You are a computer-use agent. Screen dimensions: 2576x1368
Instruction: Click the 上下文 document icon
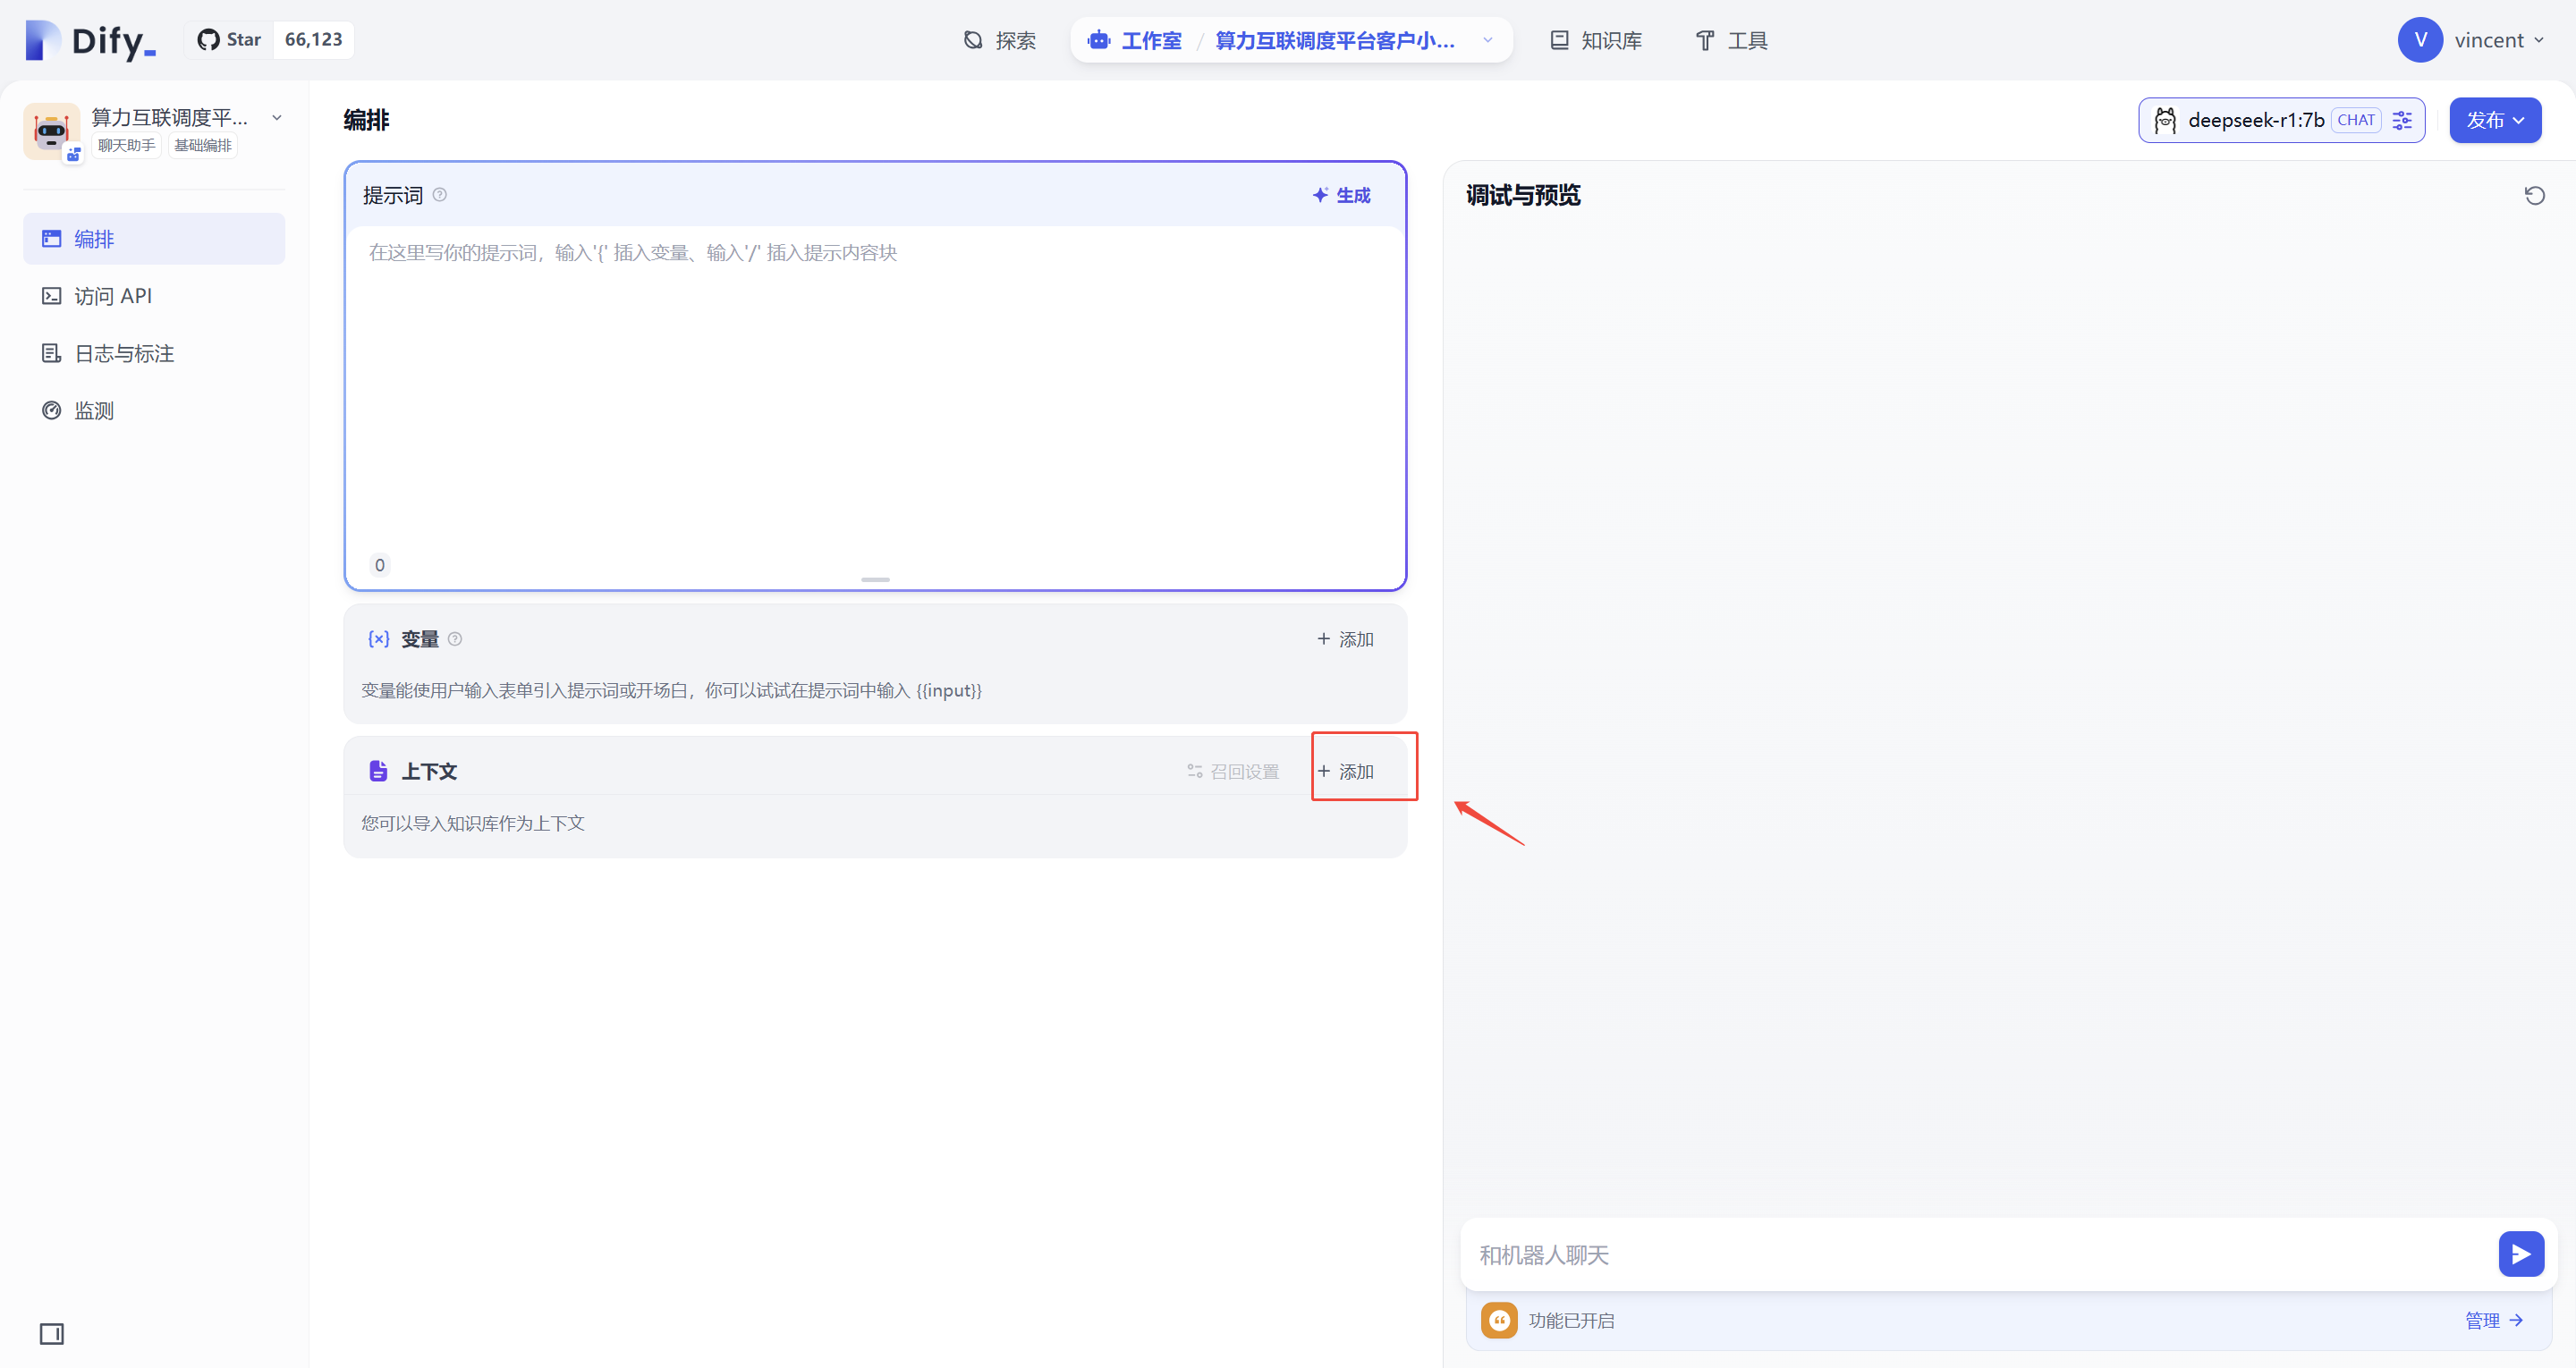tap(378, 770)
